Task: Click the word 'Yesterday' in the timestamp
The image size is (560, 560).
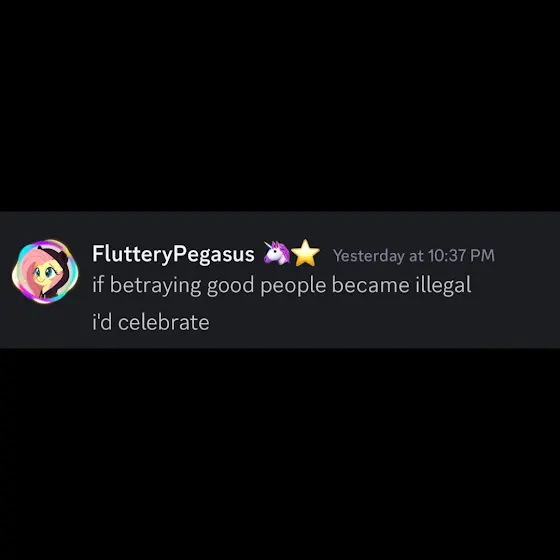Action: [369, 256]
